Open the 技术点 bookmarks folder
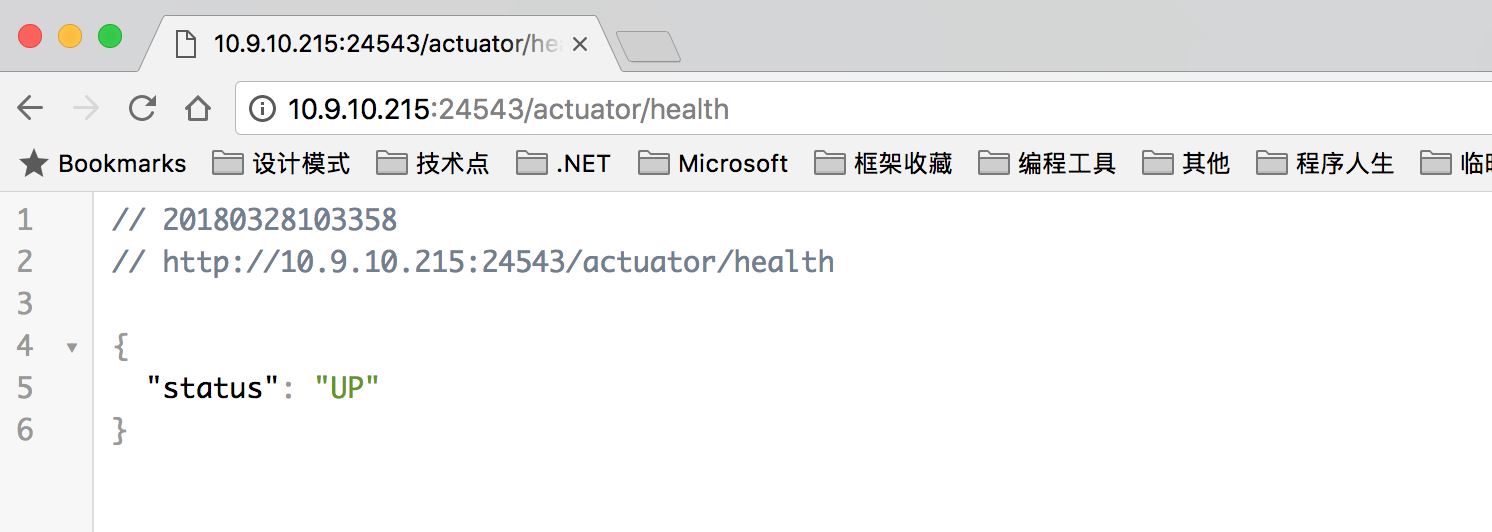The height and width of the screenshot is (532, 1492). (x=433, y=163)
